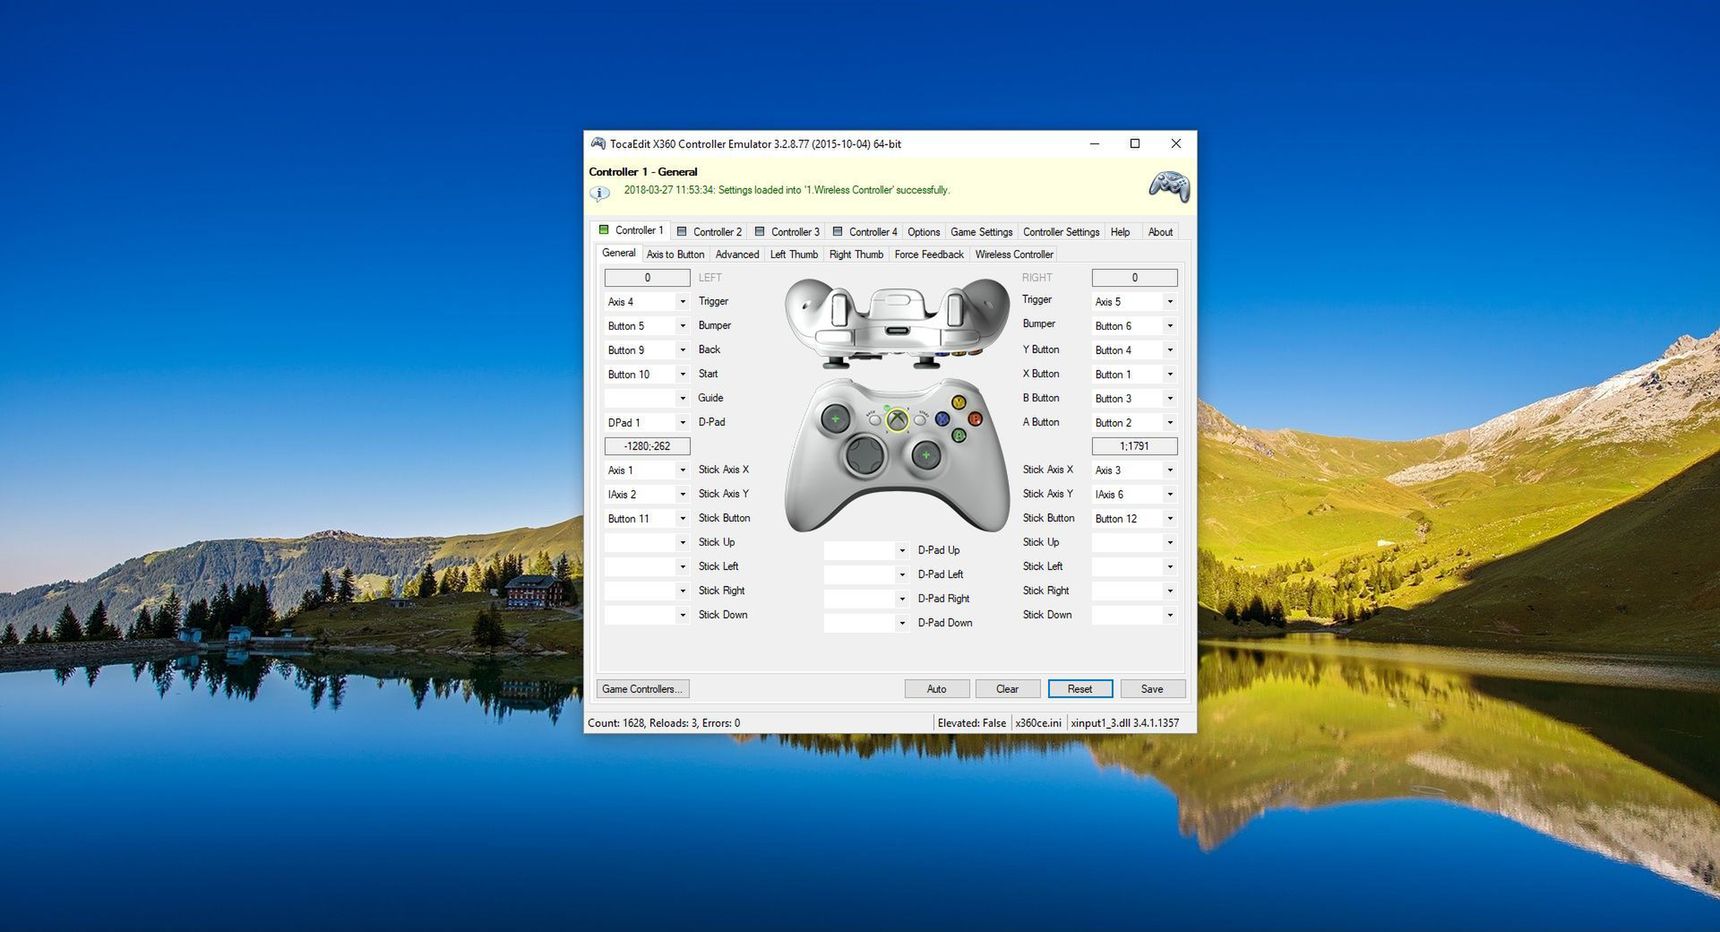Click the blue X button on controller image

(x=942, y=419)
